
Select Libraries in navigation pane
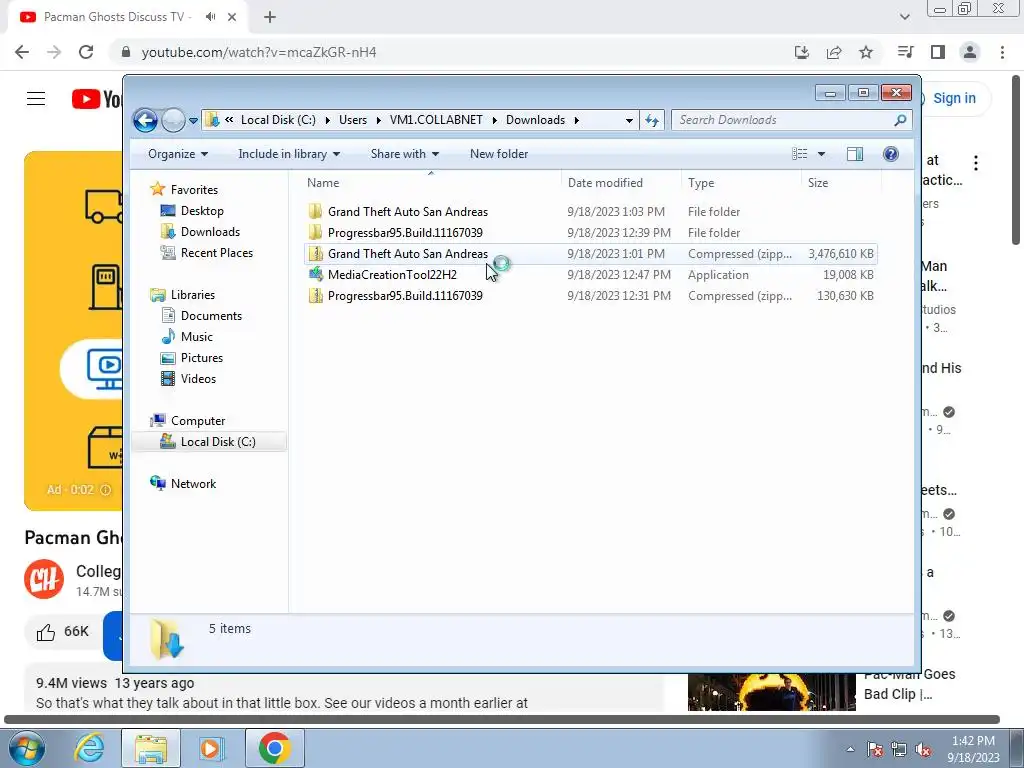click(x=193, y=295)
